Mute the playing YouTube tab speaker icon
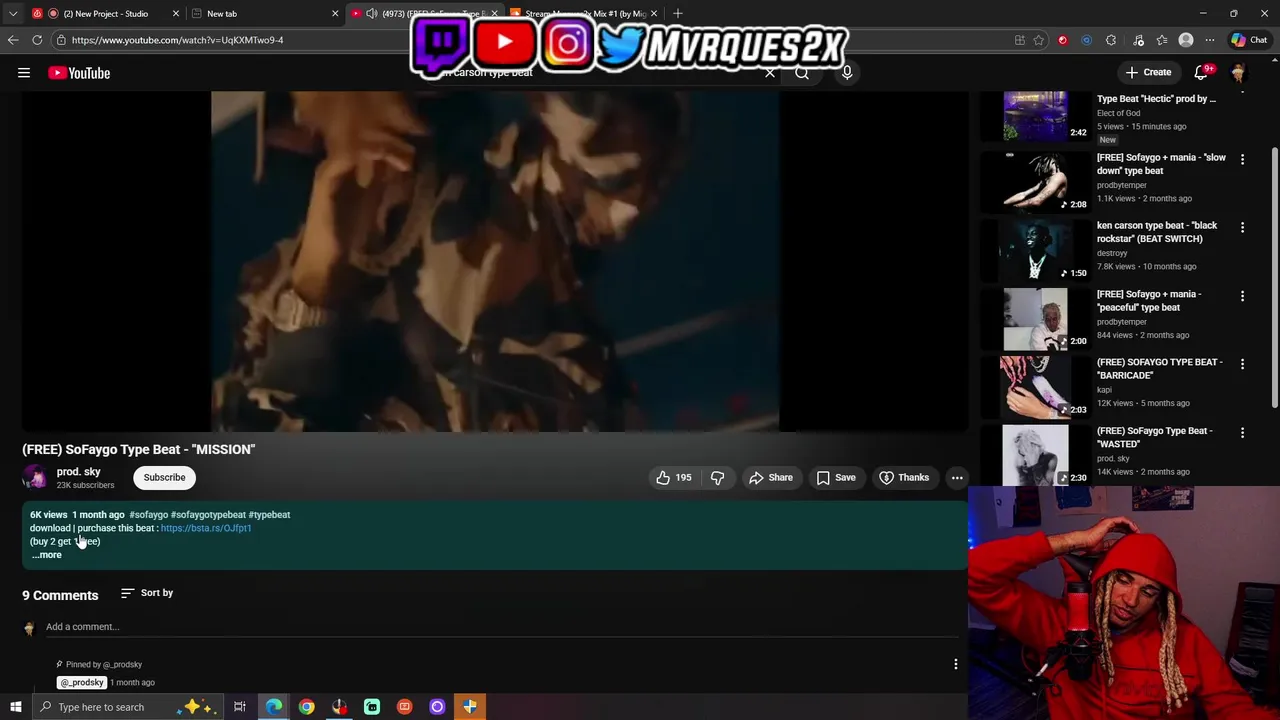 point(372,13)
